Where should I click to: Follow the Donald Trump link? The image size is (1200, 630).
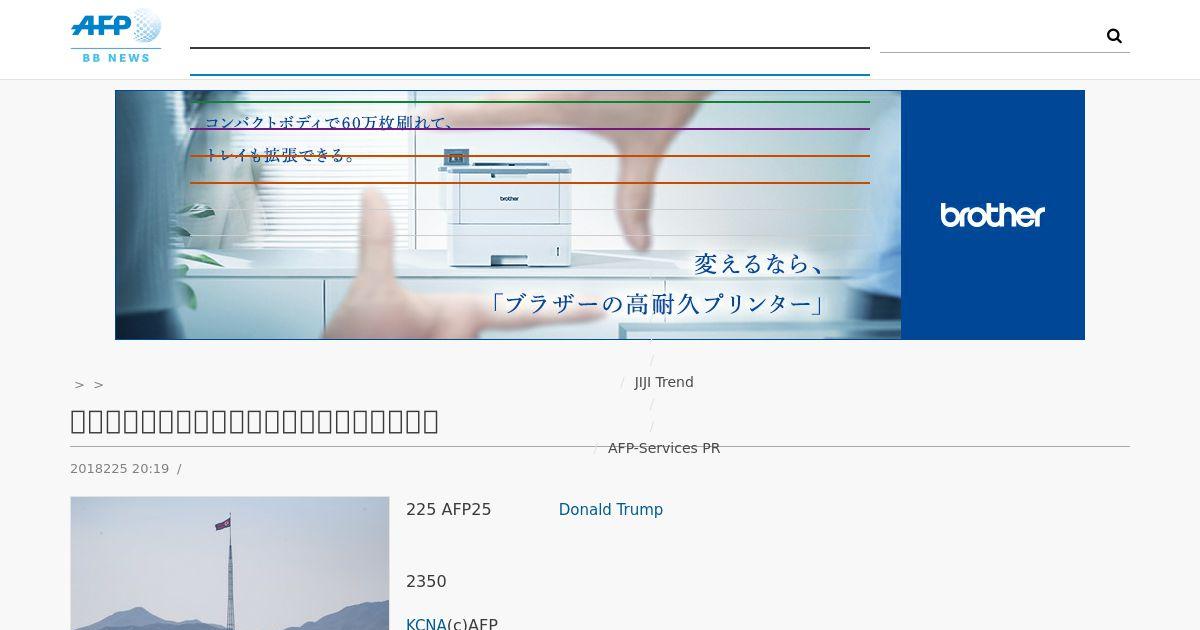coord(611,510)
